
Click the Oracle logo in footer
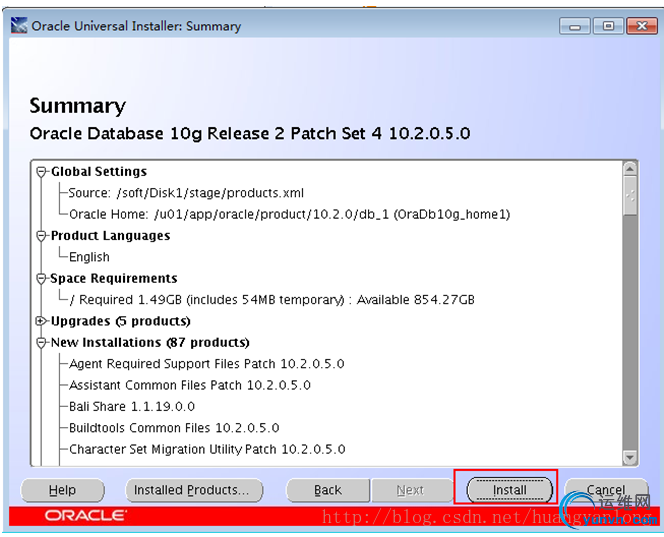click(x=85, y=515)
